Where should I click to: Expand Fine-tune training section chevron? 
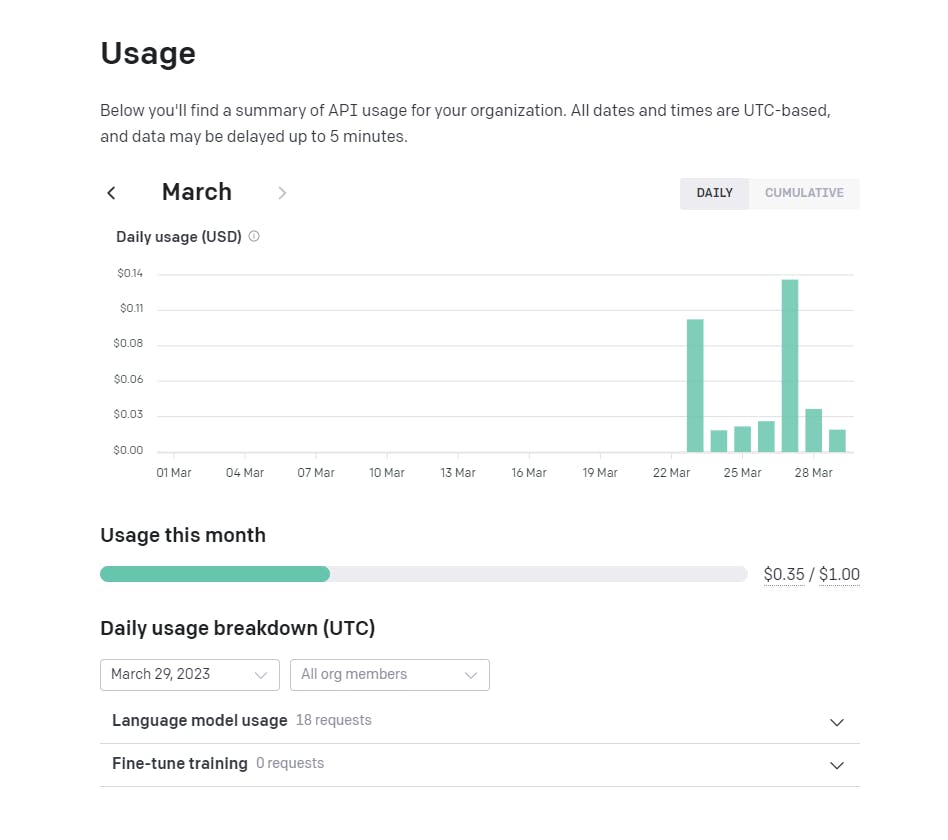[837, 765]
